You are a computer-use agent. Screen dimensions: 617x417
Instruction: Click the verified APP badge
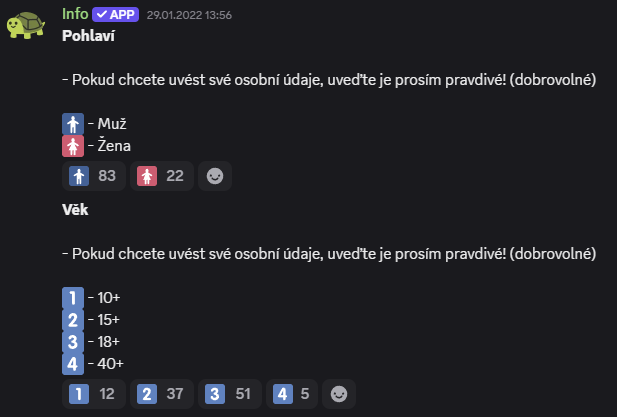(x=115, y=15)
